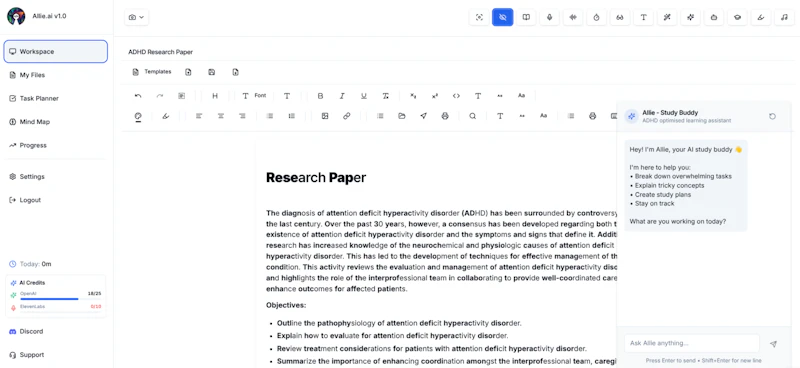800x368 pixels.
Task: Select the editor highlighter next to palette
Action: [x=165, y=116]
